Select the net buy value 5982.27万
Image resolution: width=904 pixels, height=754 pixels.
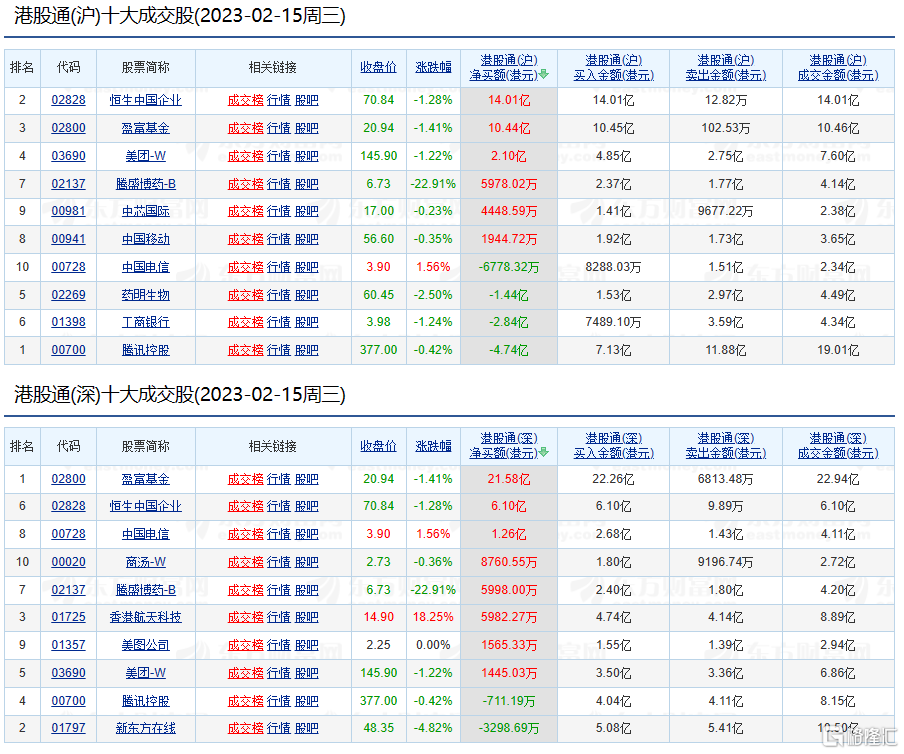pos(508,617)
